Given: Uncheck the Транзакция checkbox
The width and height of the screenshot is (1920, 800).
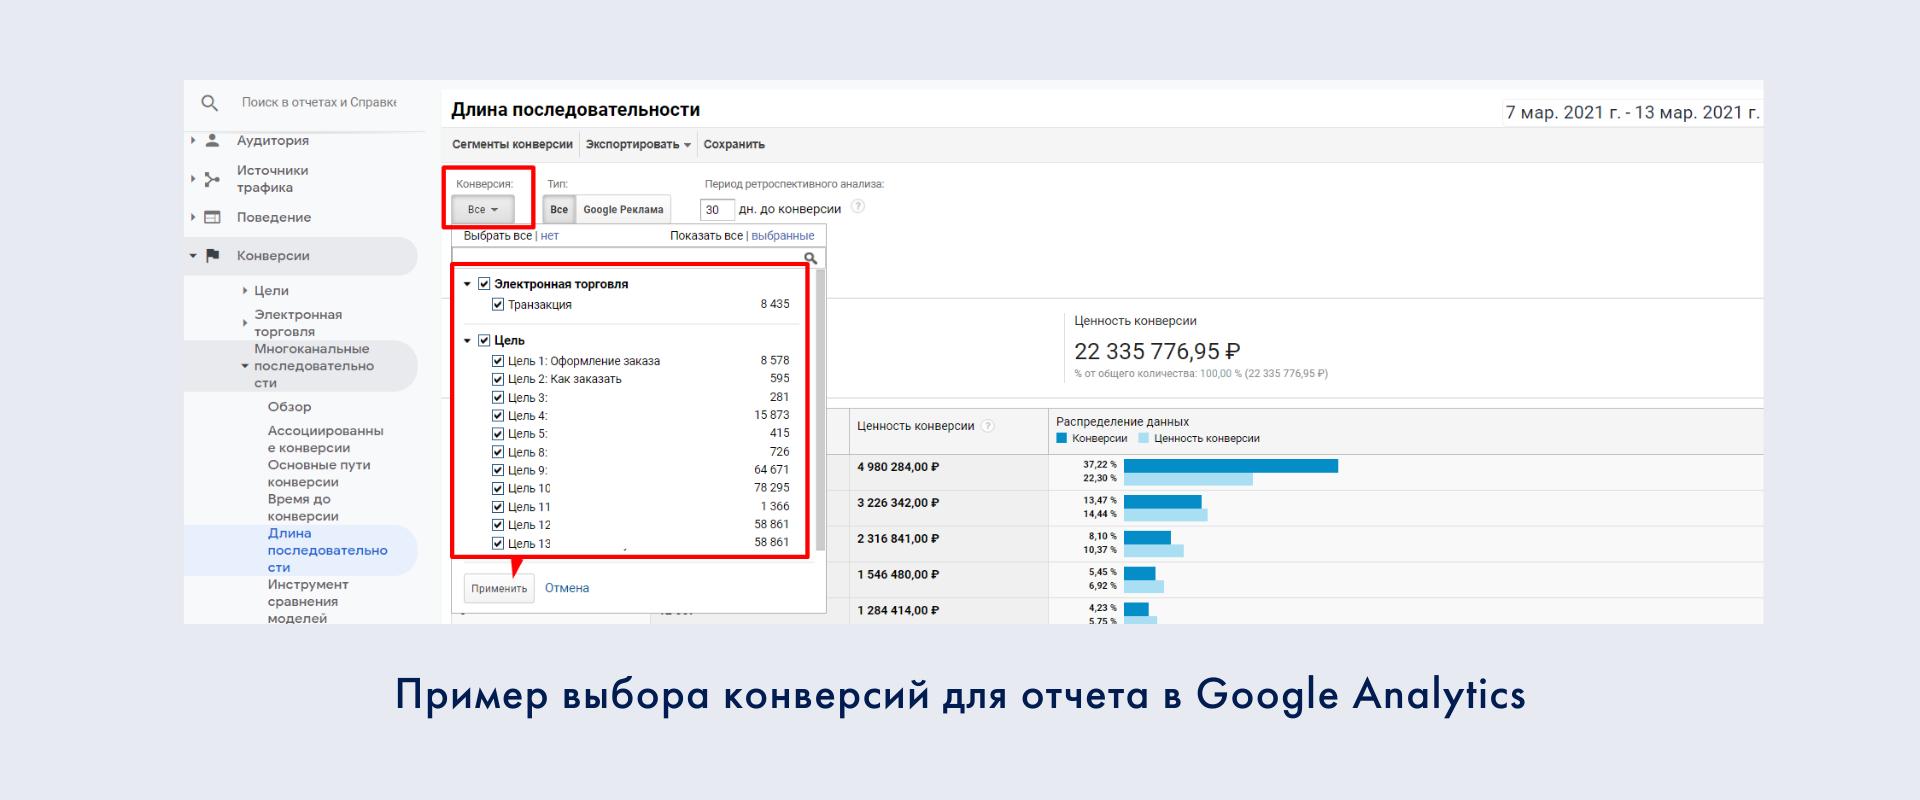Looking at the screenshot, I should (498, 305).
